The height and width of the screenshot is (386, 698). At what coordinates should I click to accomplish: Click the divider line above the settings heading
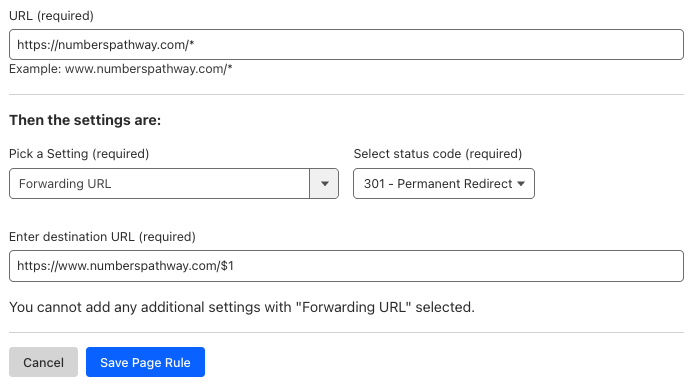346,94
